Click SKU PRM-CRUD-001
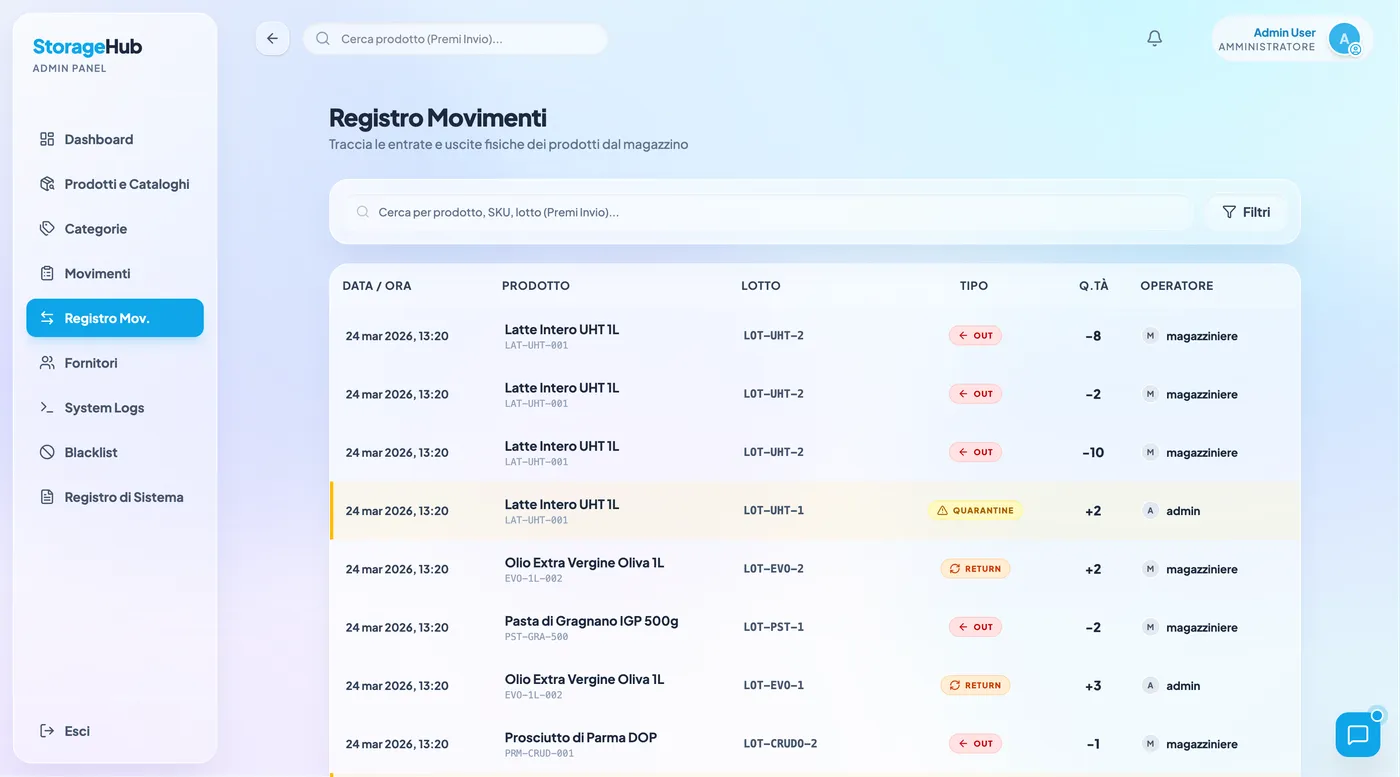Screen dimensions: 1400x777 pos(540,754)
